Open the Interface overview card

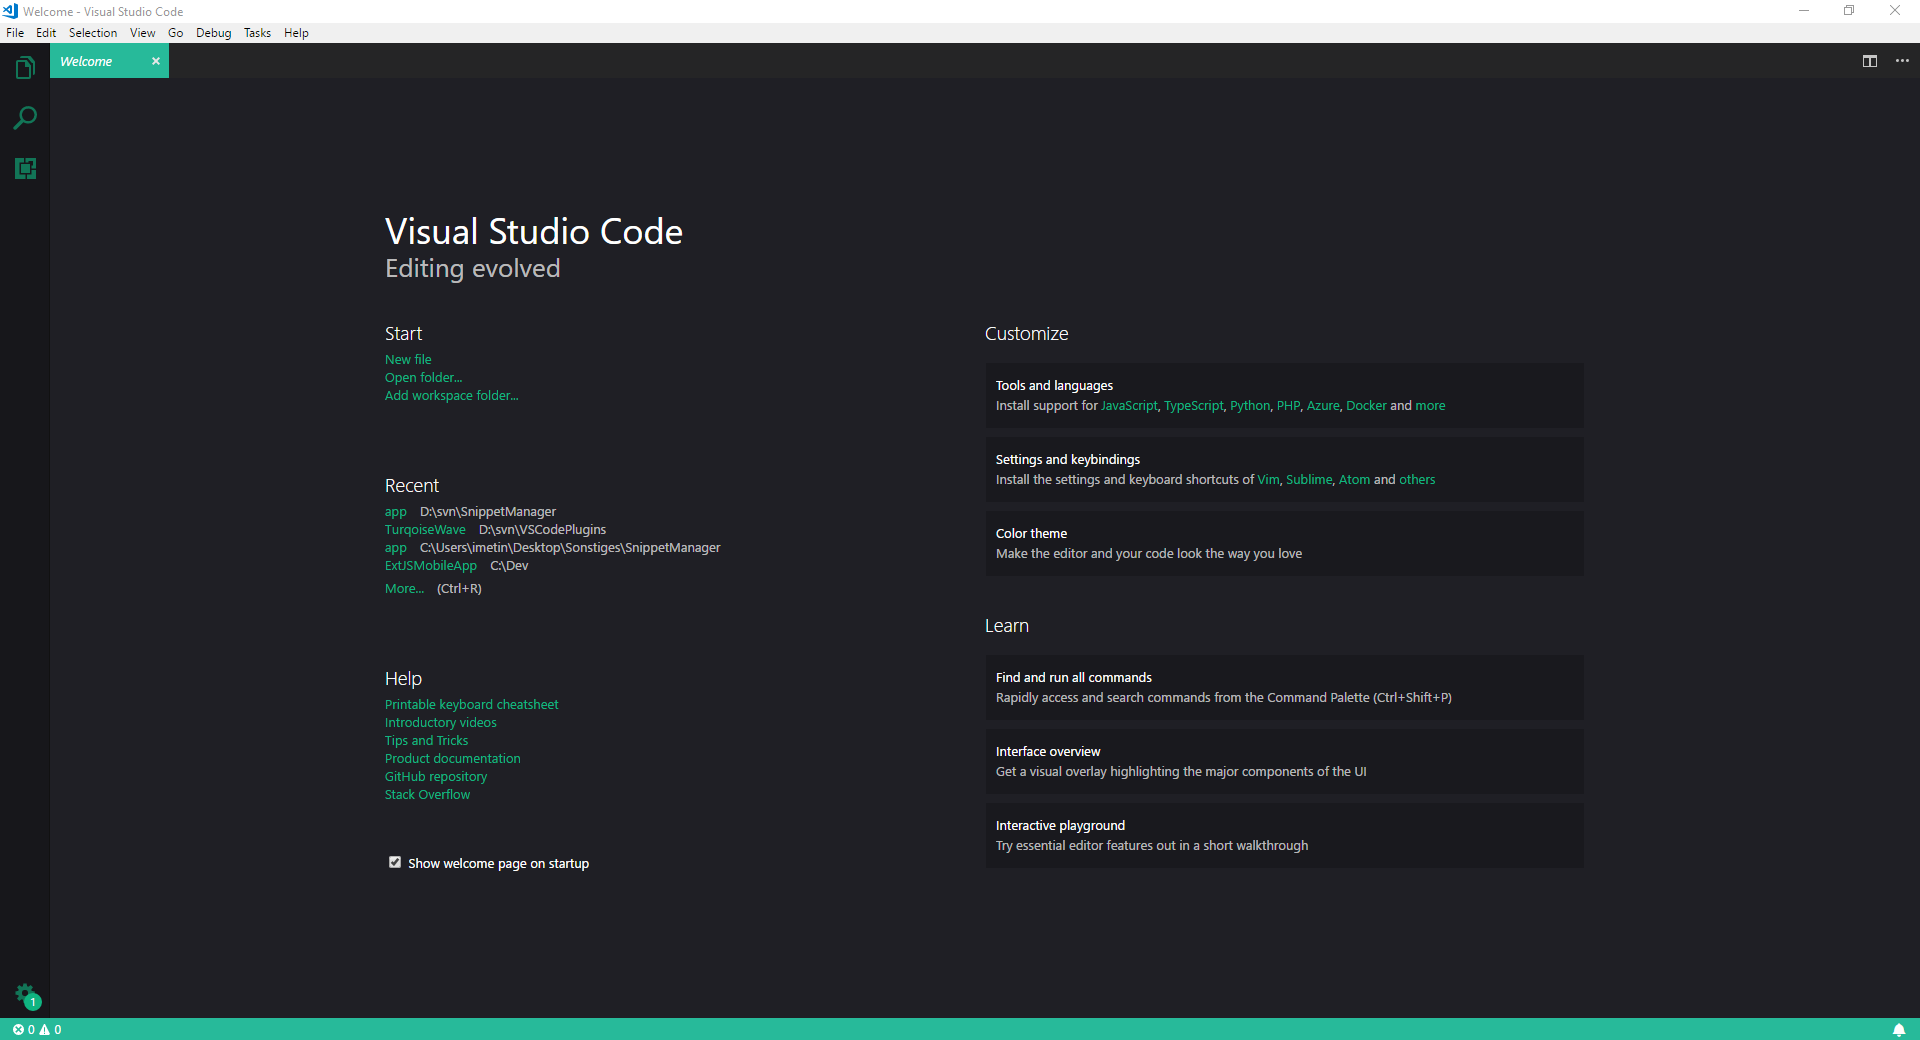tap(1284, 761)
